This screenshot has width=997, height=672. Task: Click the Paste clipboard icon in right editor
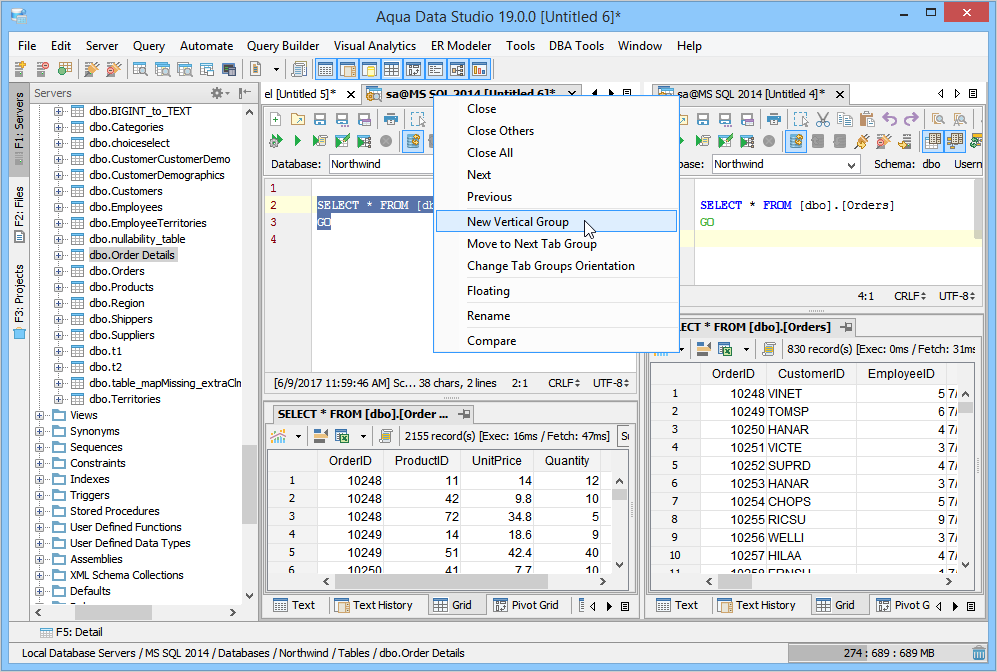pos(866,119)
